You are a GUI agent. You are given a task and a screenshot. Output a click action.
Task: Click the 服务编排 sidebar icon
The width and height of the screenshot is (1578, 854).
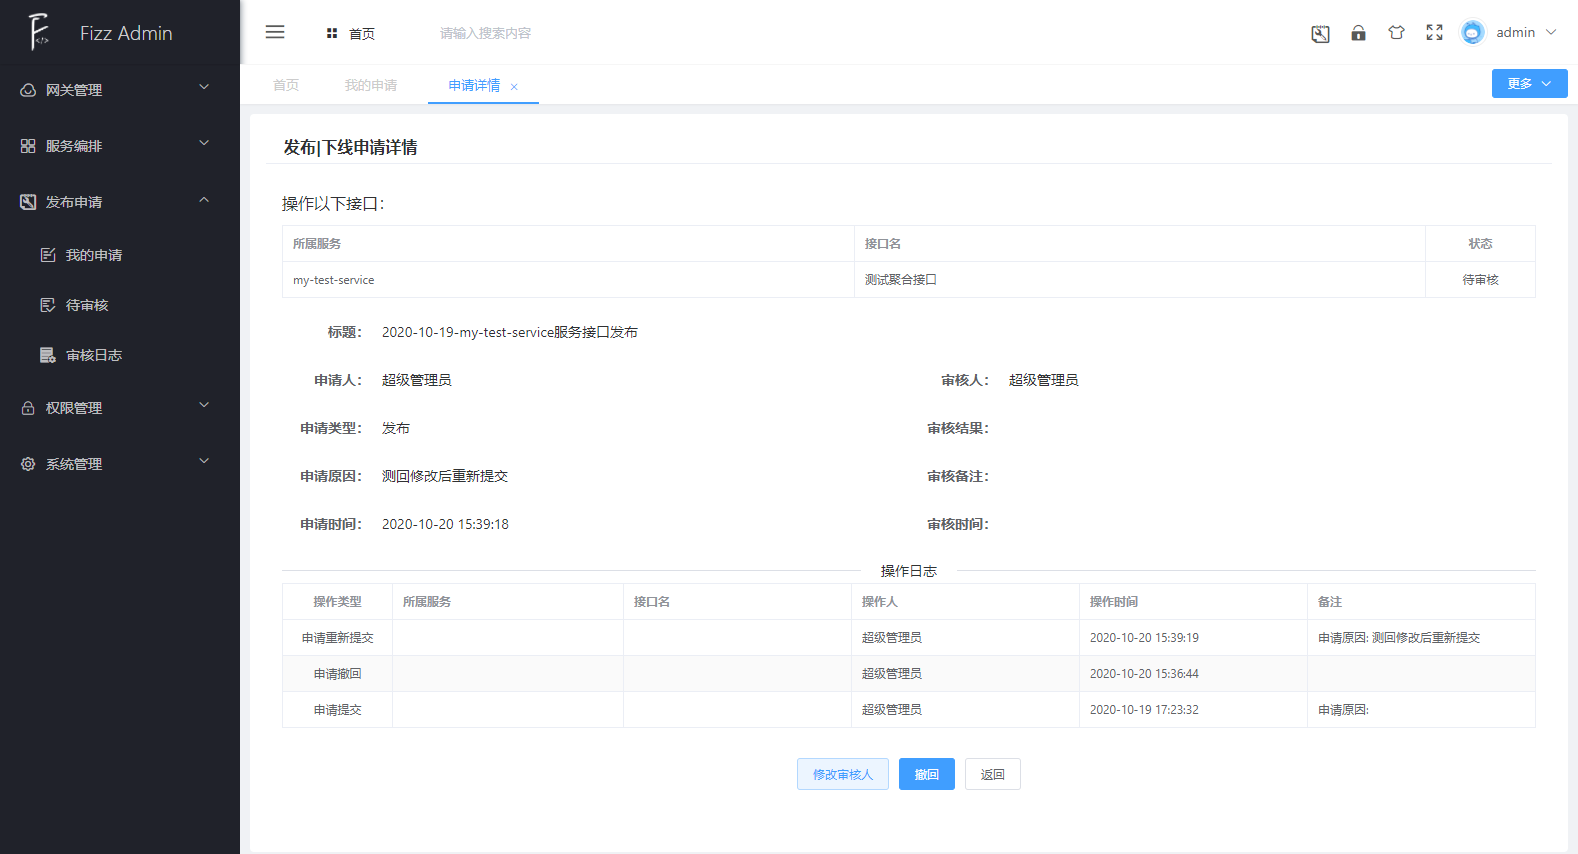coord(28,146)
